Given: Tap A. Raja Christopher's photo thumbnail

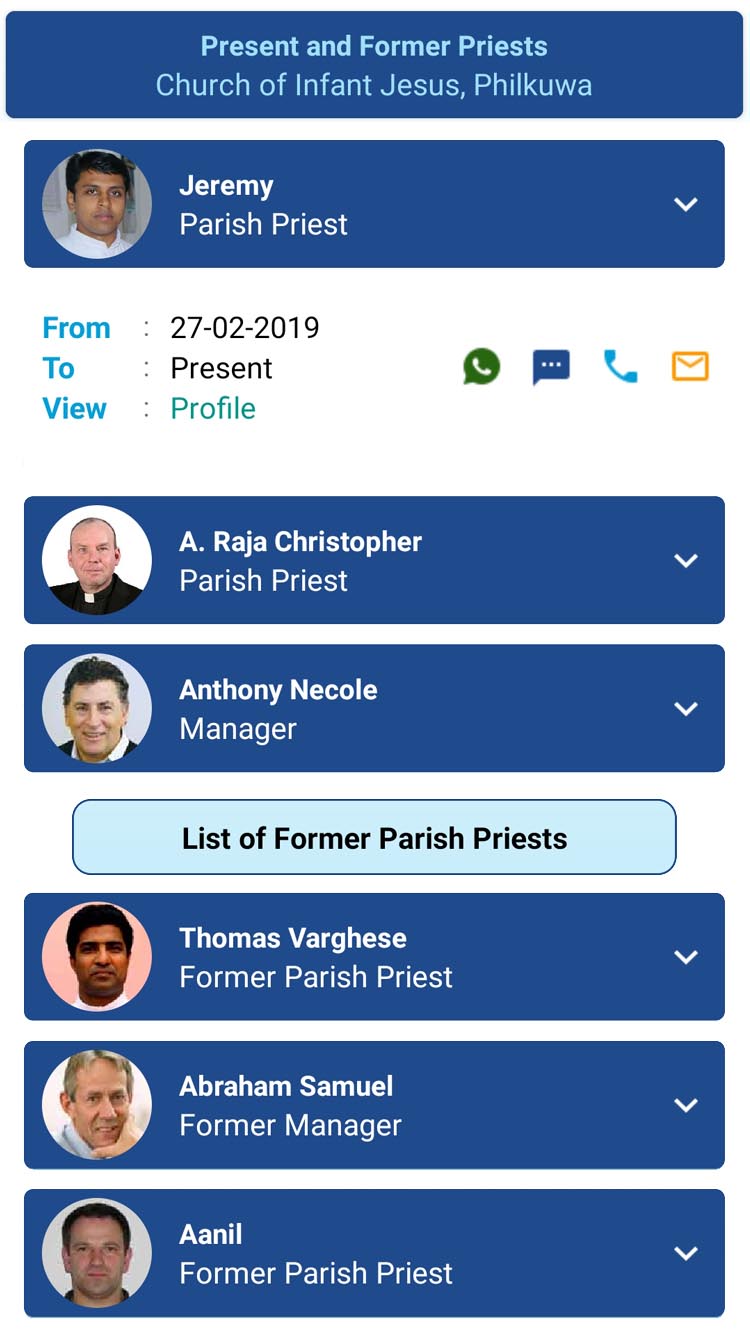Looking at the screenshot, I should [x=97, y=560].
